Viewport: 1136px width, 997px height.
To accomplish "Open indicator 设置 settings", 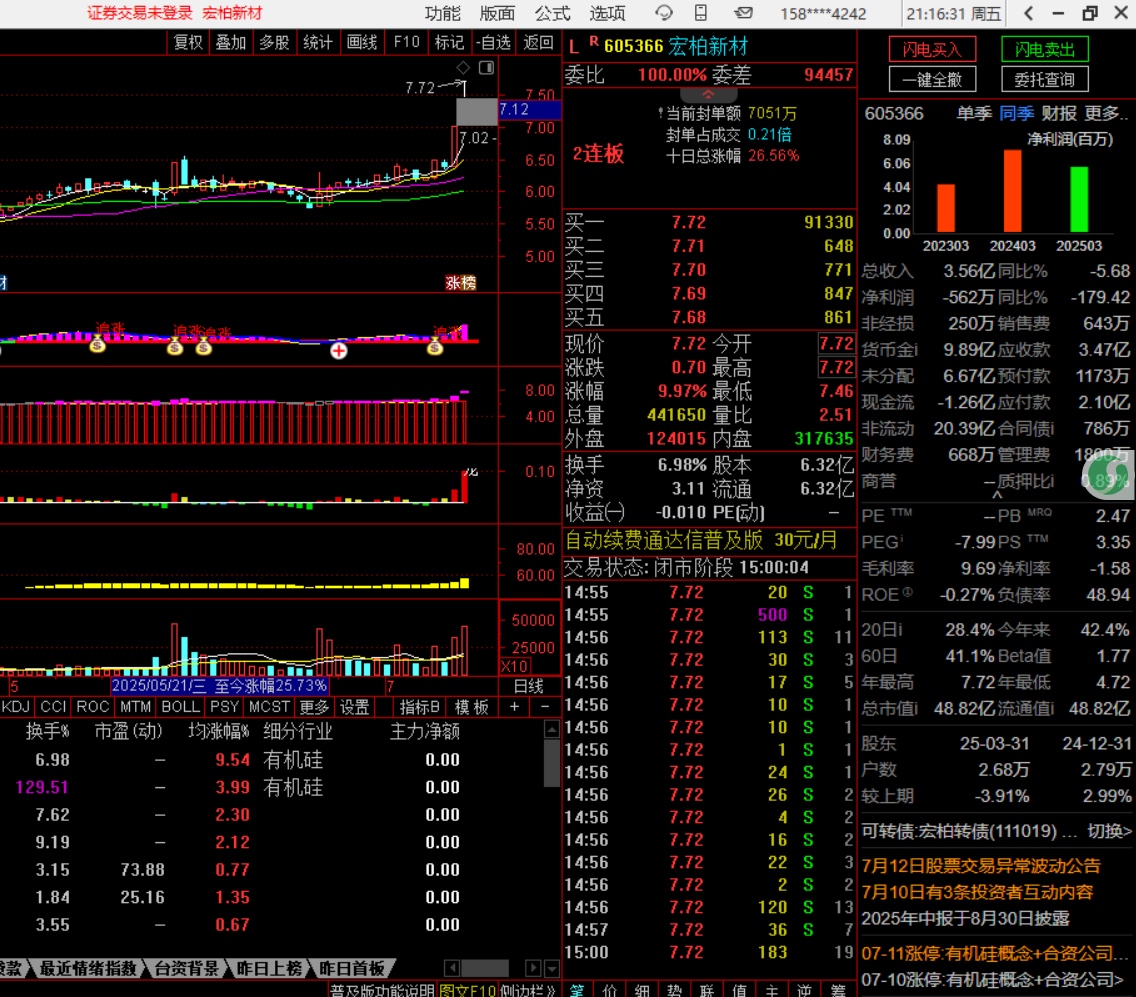I will point(355,706).
